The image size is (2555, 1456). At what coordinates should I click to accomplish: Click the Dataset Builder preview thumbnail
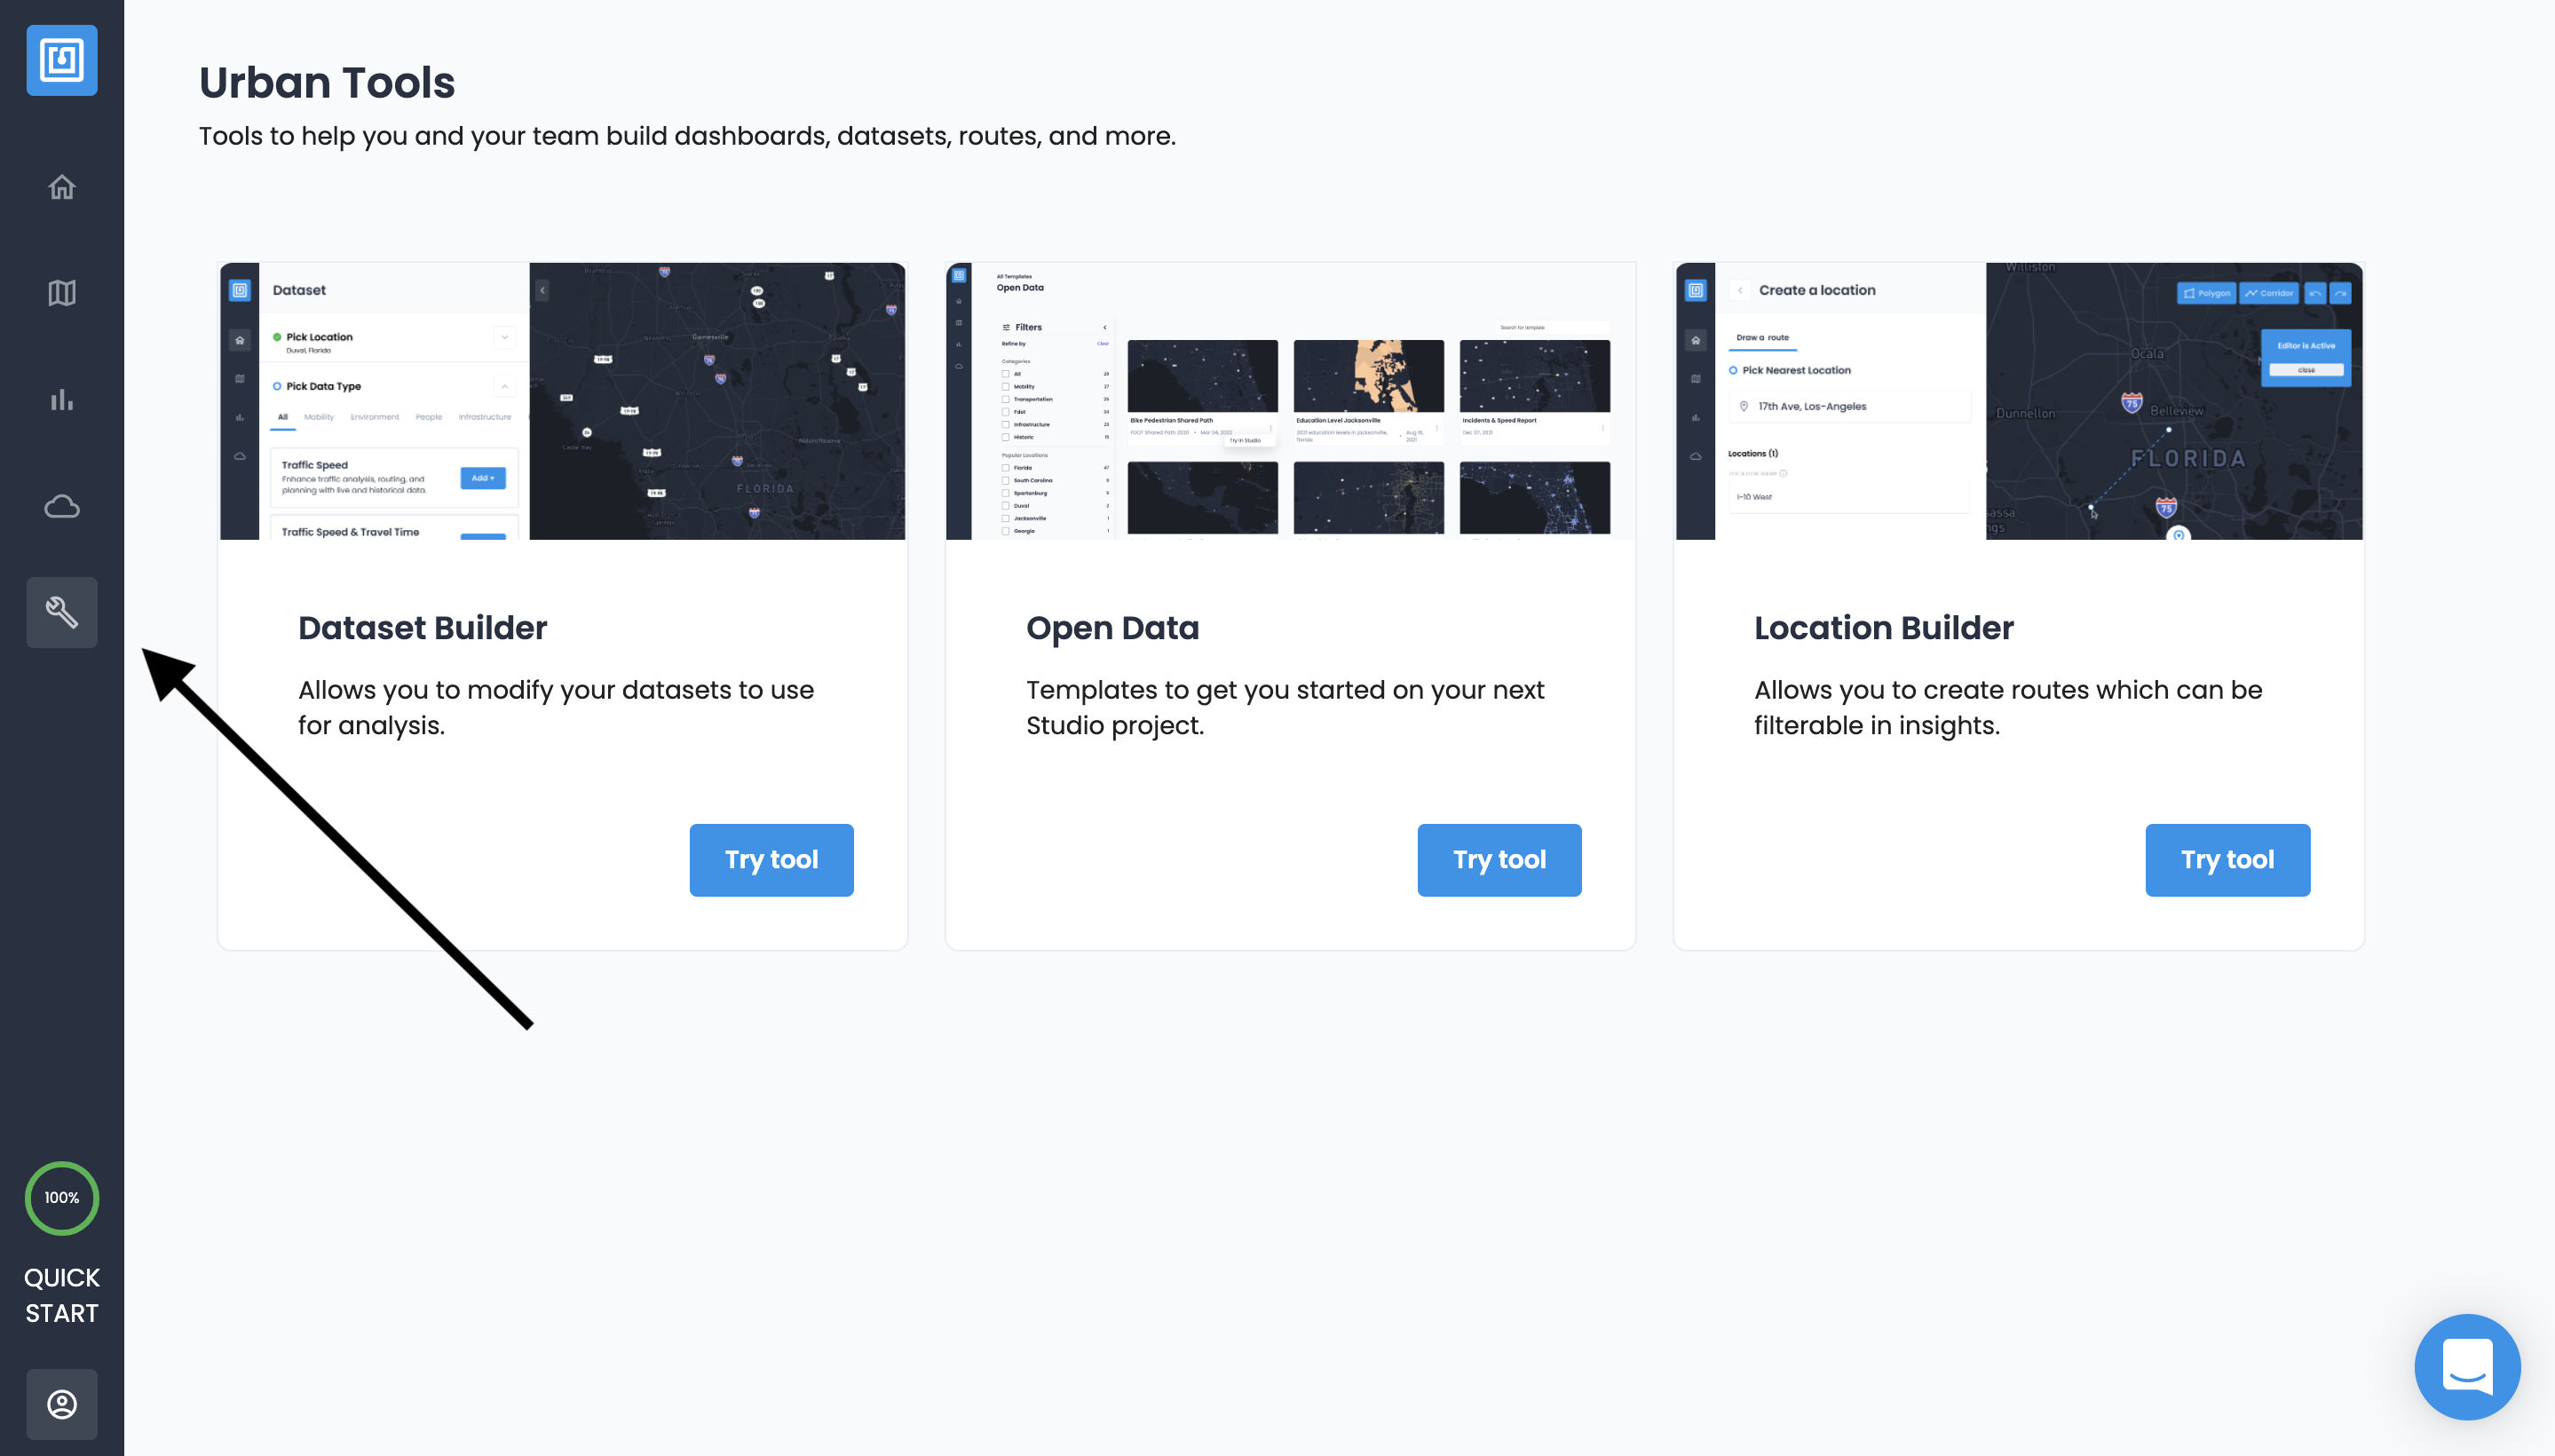[562, 401]
